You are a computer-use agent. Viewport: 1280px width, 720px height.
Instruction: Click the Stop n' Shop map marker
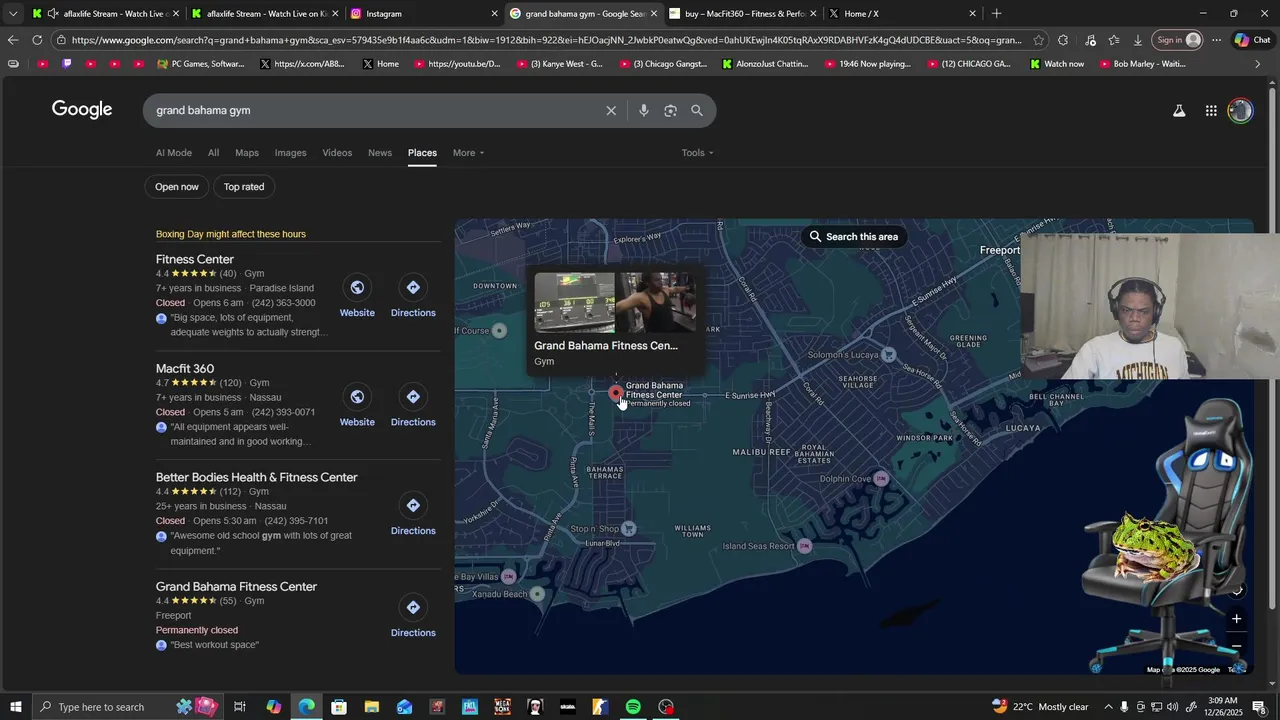pos(628,528)
